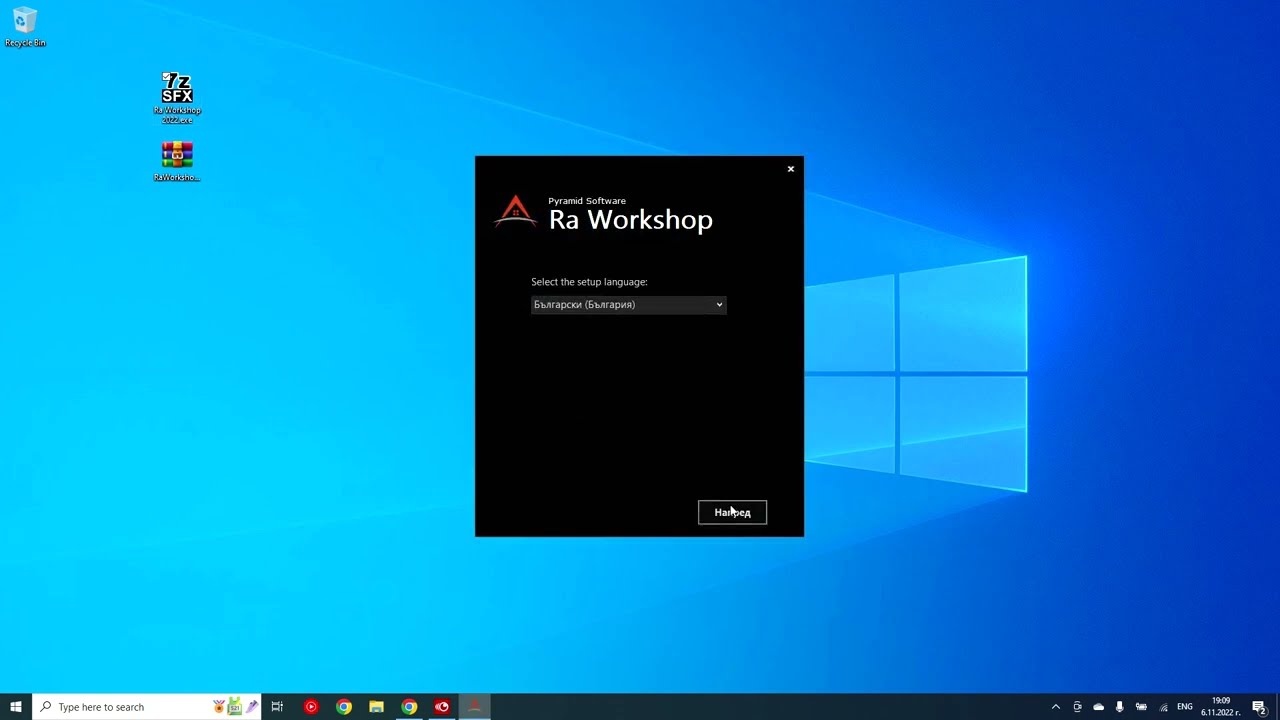Open the Windows Start menu
The width and height of the screenshot is (1280, 720).
16,707
